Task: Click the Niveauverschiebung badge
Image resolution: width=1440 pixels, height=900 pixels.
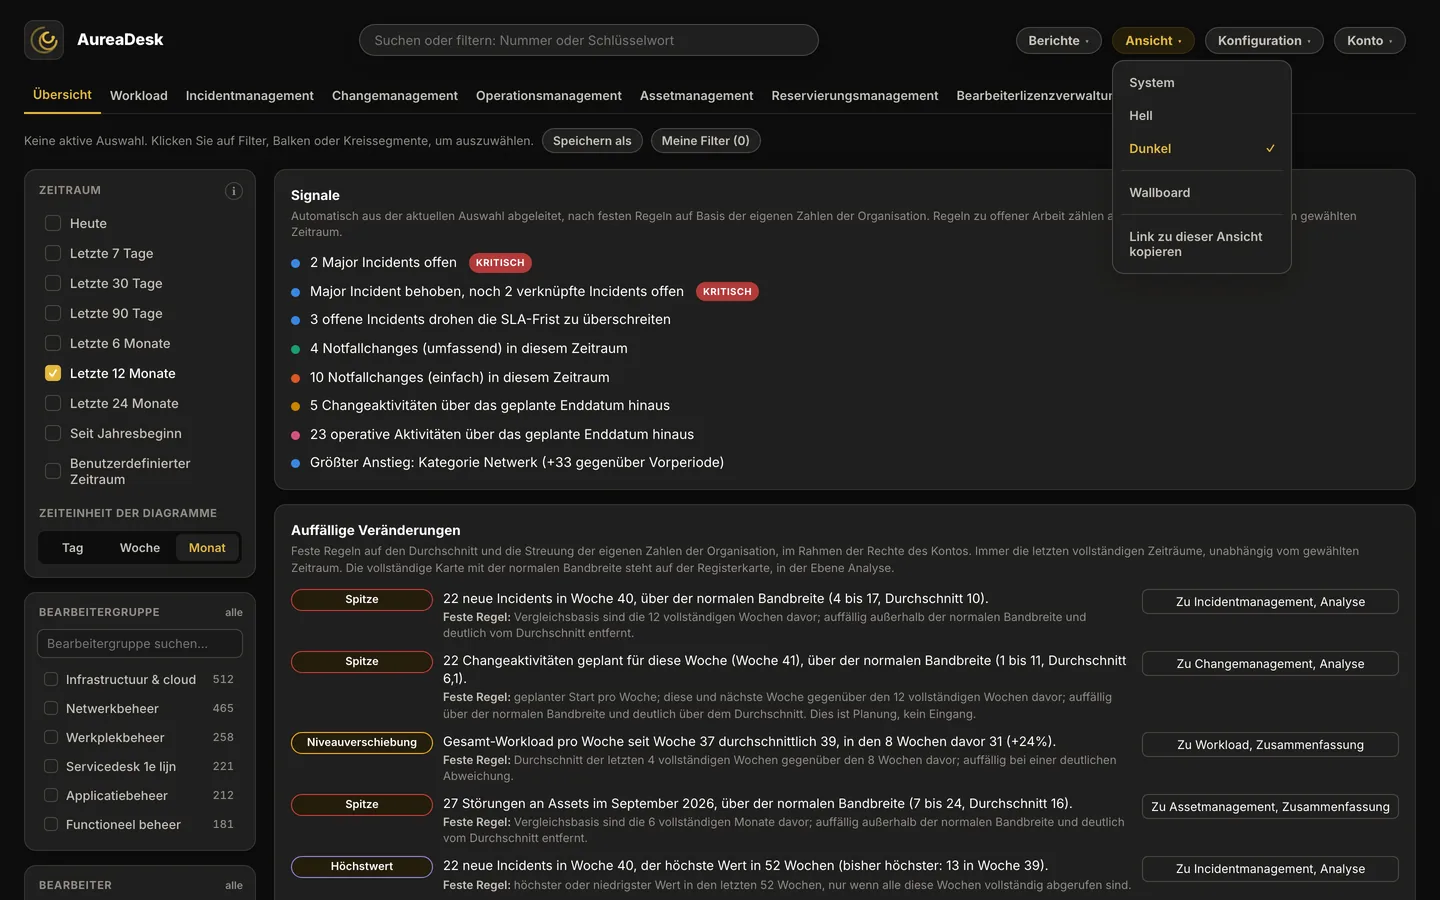Action: [x=362, y=743]
